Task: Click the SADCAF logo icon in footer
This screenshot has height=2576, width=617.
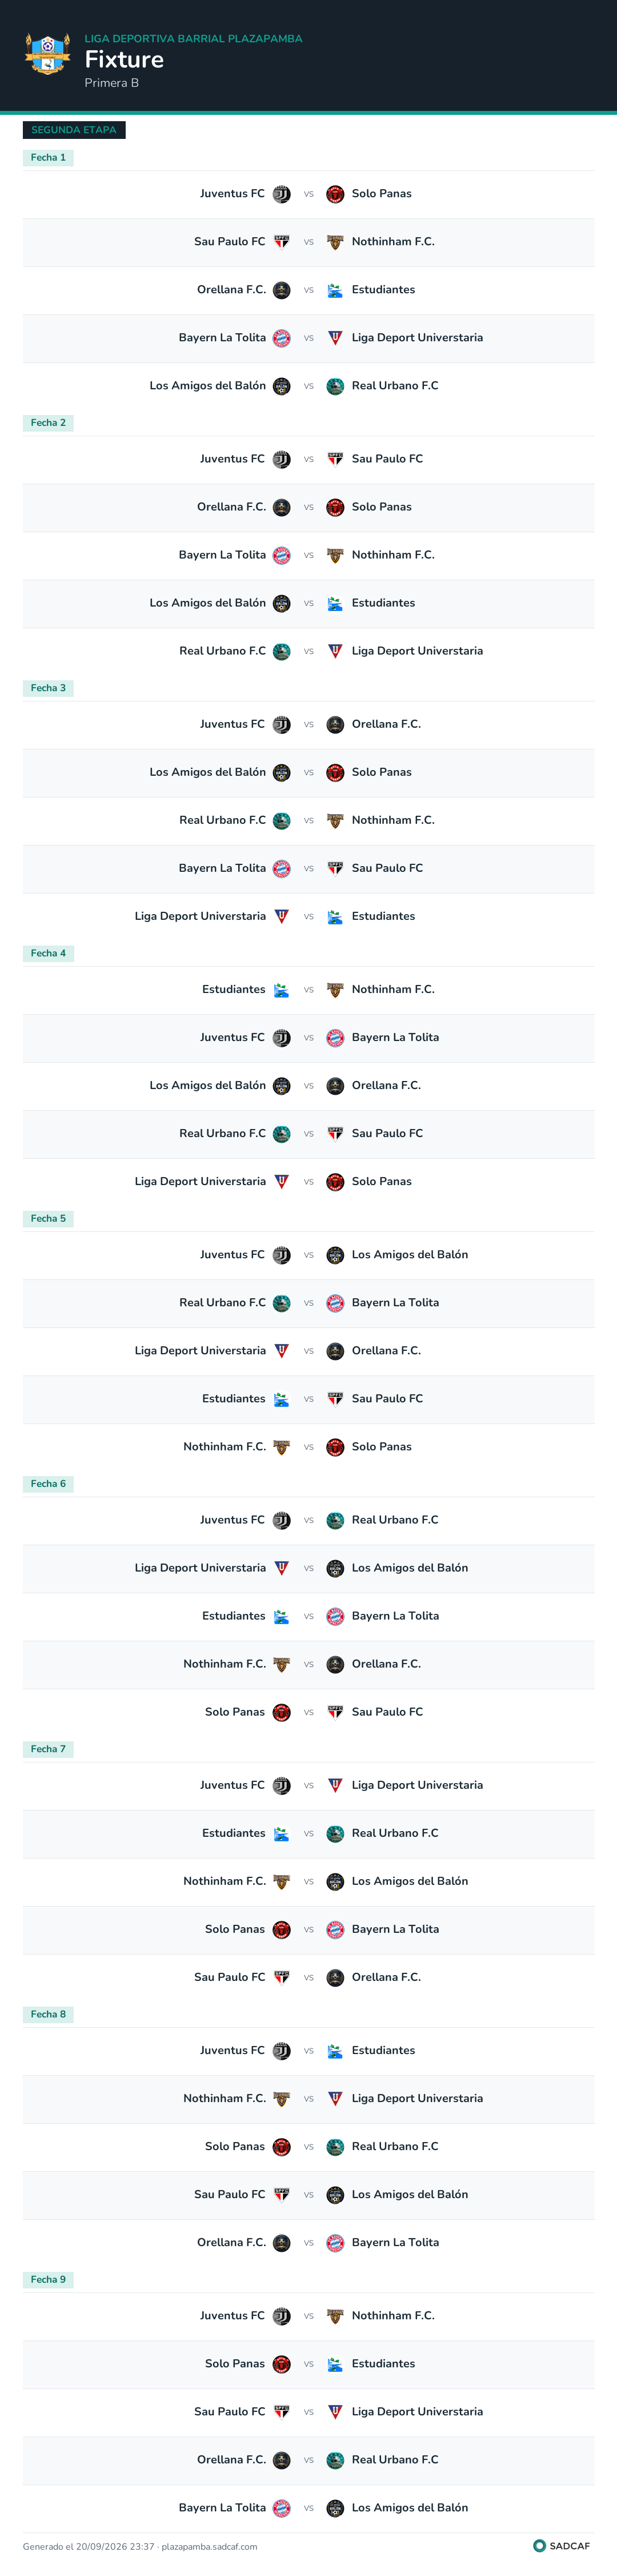Action: (x=539, y=2546)
